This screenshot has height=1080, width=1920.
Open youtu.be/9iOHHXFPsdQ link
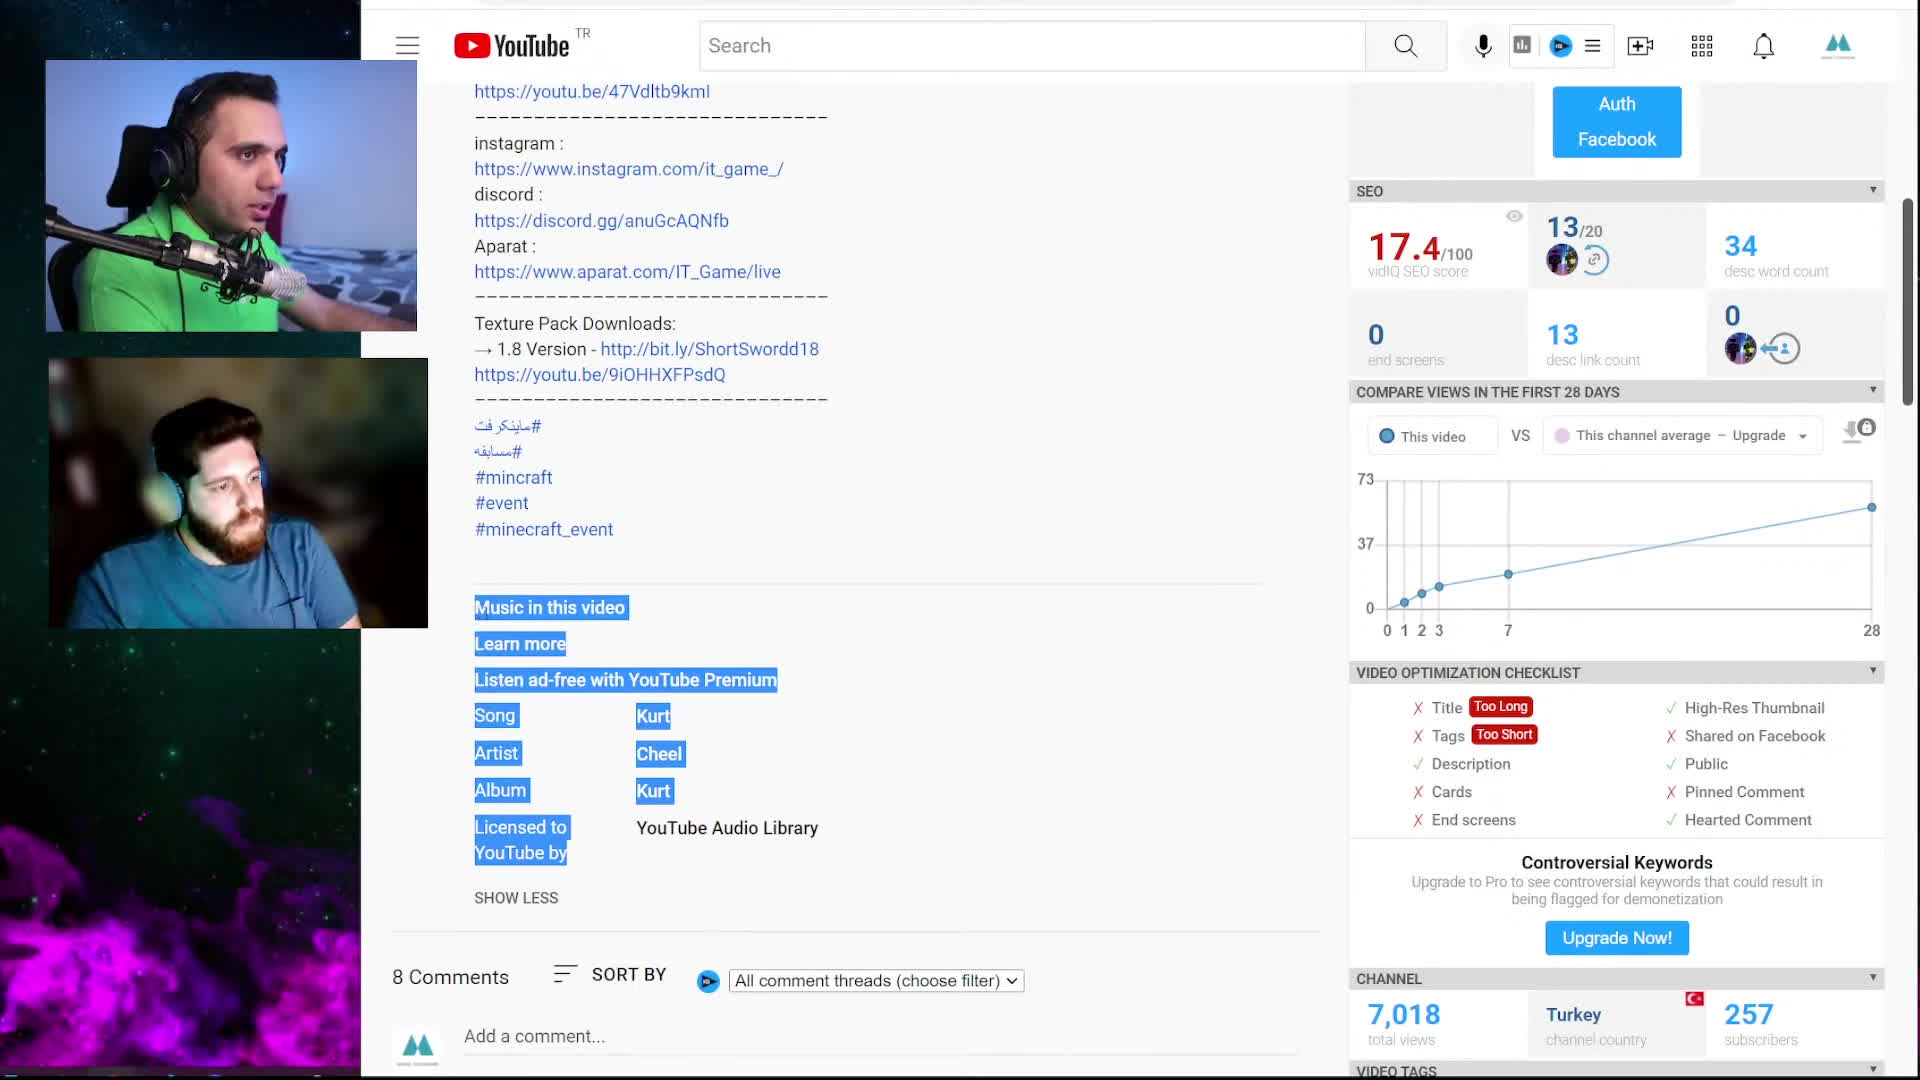tap(599, 375)
